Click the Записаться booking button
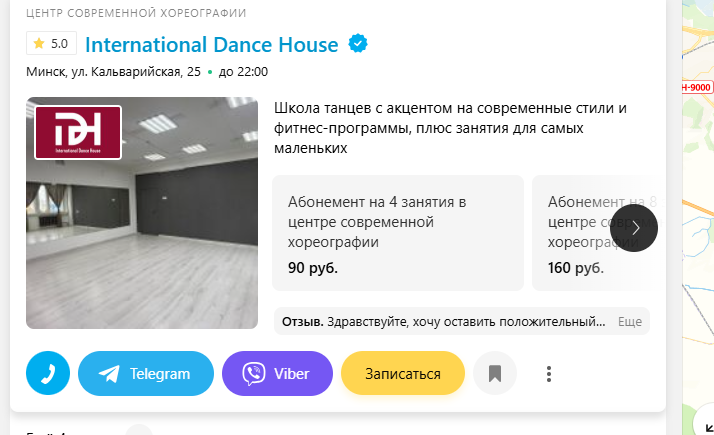Viewport: 714px width, 435px height. click(x=403, y=373)
